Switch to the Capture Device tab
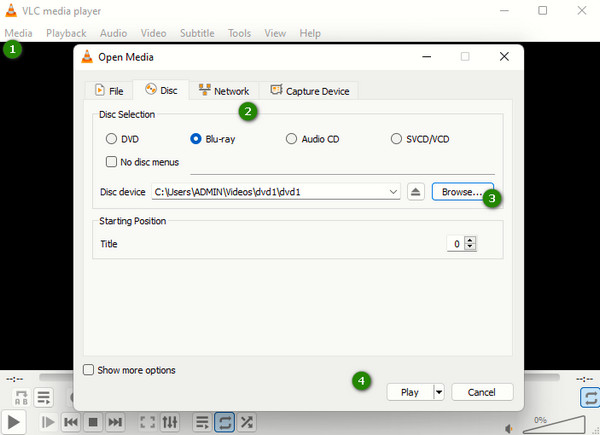The width and height of the screenshot is (600, 435). [x=310, y=91]
